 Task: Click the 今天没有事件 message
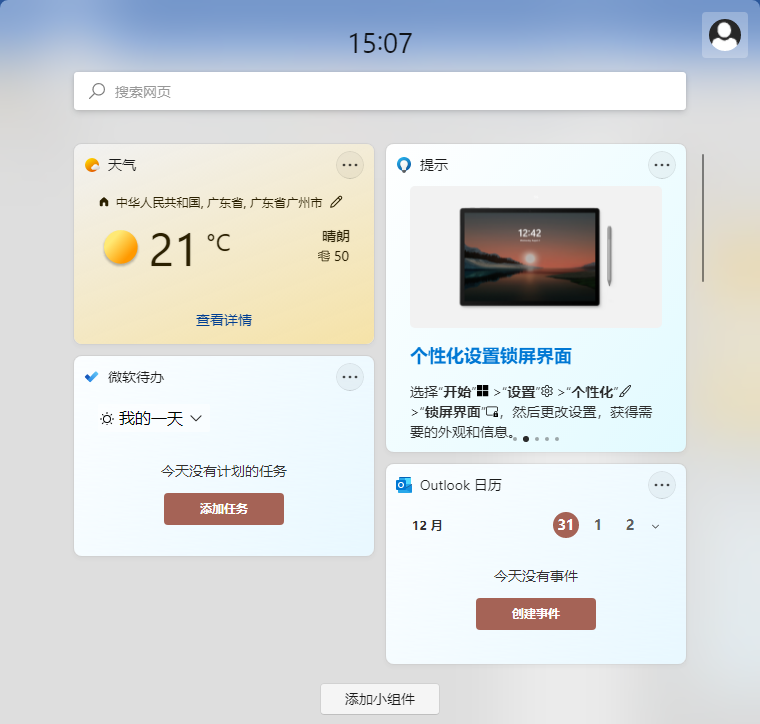[x=536, y=576]
